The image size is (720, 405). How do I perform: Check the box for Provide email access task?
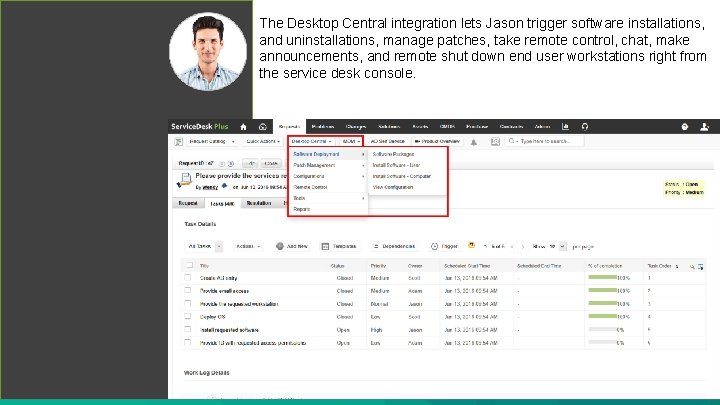click(187, 291)
